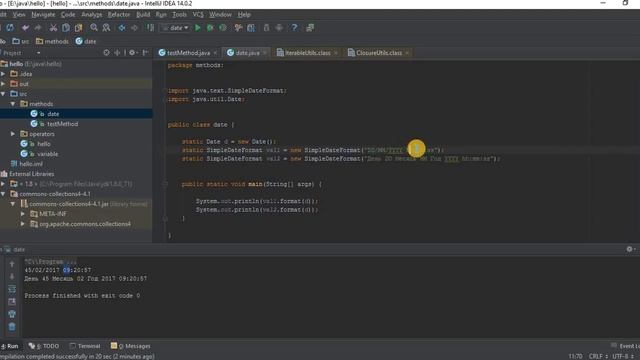The image size is (640, 360).
Task: Expand org.apache.commons.collections4 package node
Action: click(23, 224)
